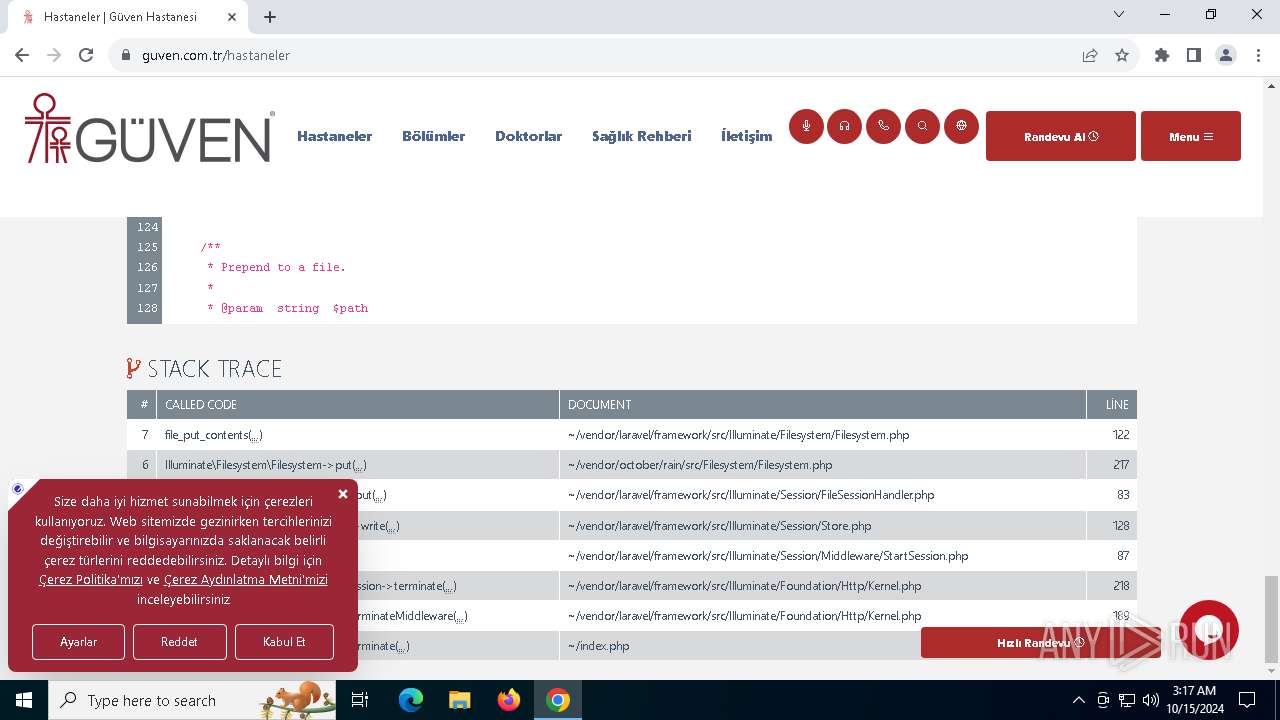The height and width of the screenshot is (720, 1280).
Task: Select the file_put_contents stack trace row
Action: [x=632, y=435]
